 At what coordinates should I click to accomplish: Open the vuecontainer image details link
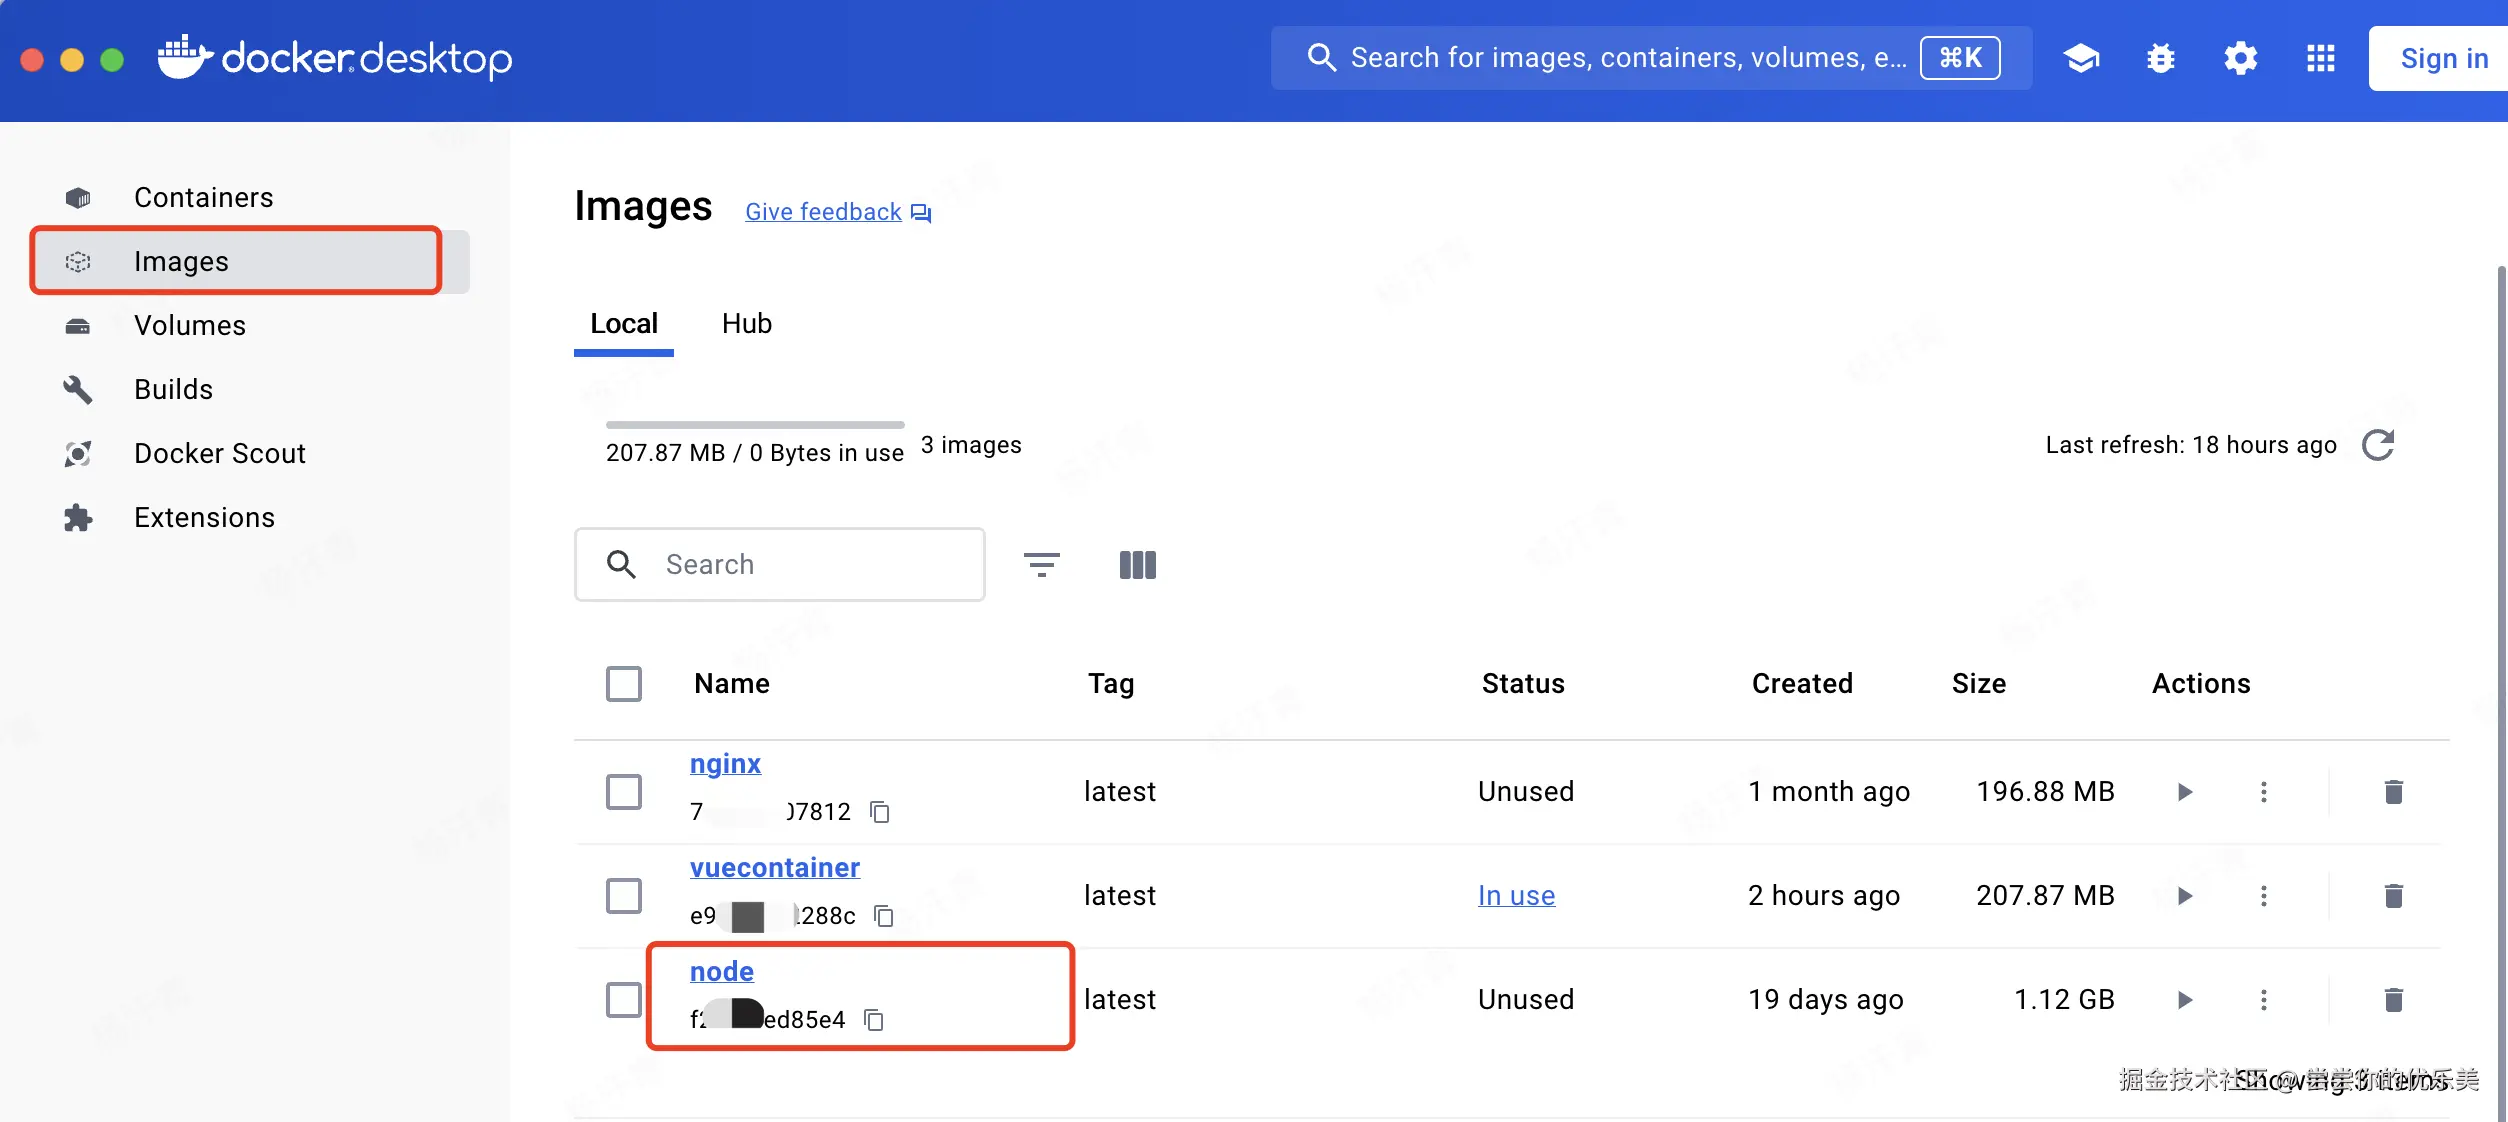pos(775,868)
